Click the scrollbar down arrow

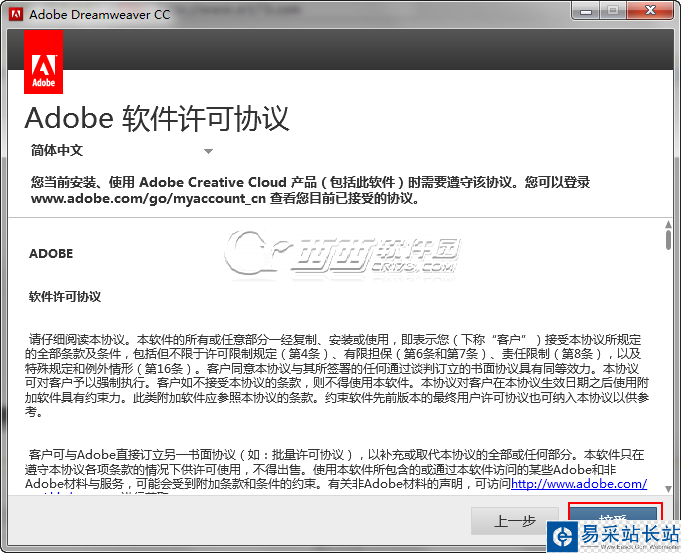pyautogui.click(x=668, y=489)
